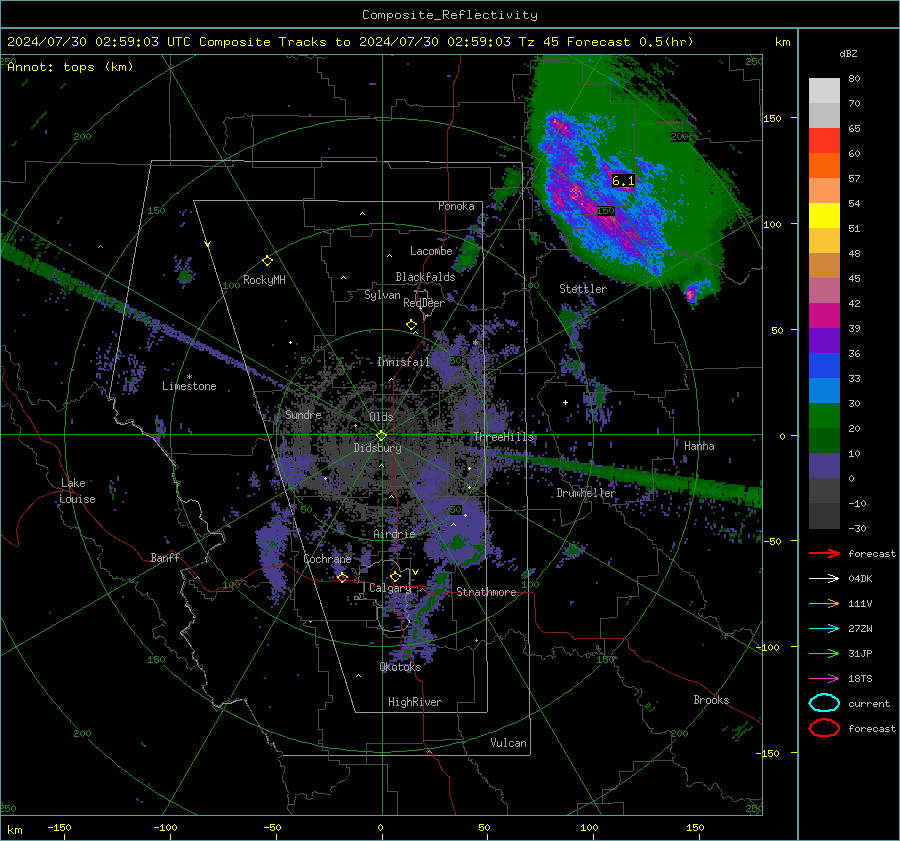Click the Banff label
900x841 pixels.
[165, 557]
